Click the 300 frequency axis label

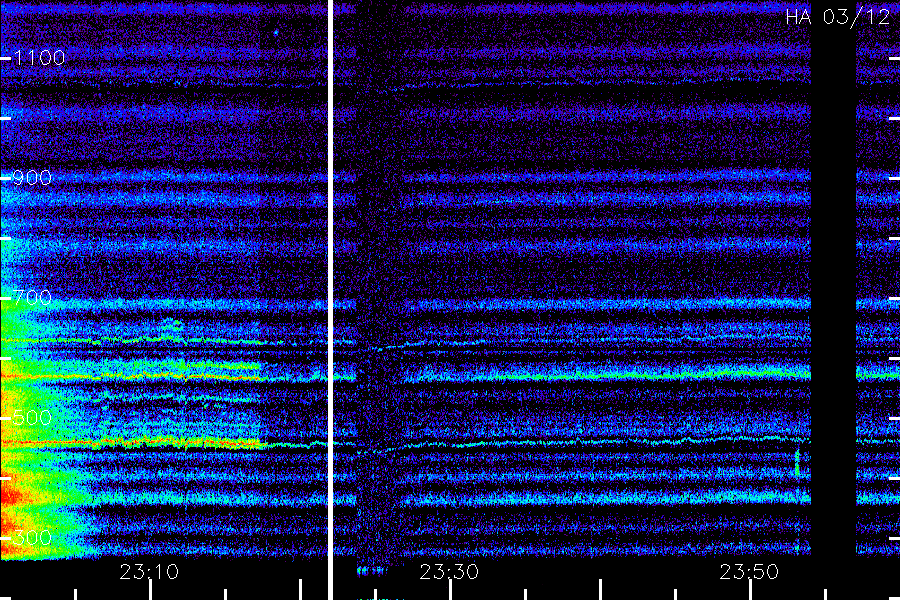[x=32, y=537]
